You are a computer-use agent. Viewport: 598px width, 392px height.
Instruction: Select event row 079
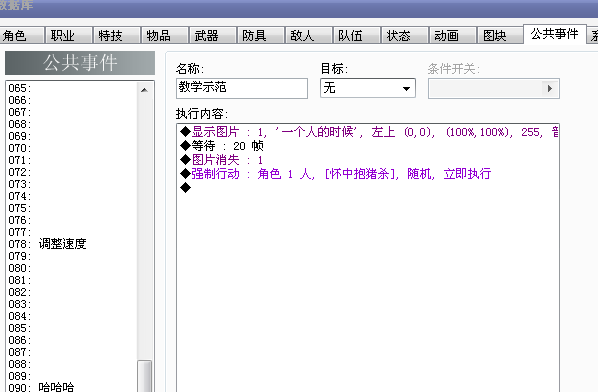pos(72,256)
